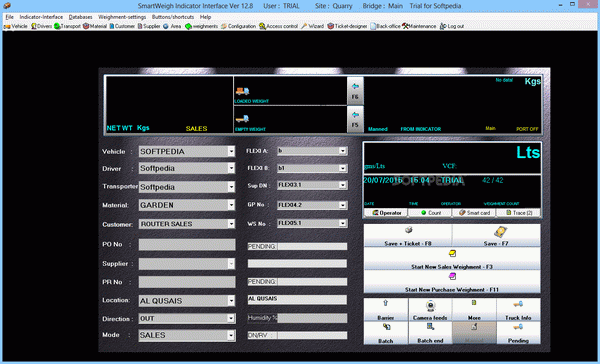Capture the loaded weight with the F6 arrow

[x=355, y=90]
